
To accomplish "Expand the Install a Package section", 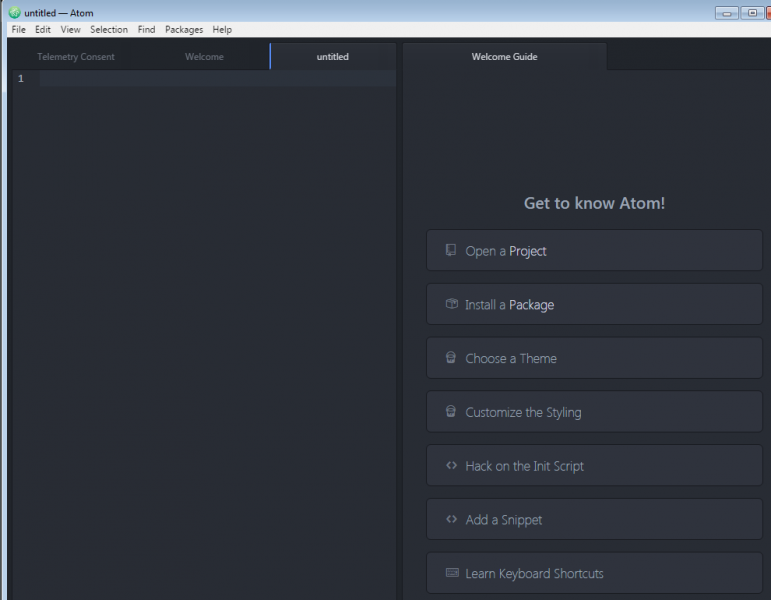I will click(x=594, y=304).
